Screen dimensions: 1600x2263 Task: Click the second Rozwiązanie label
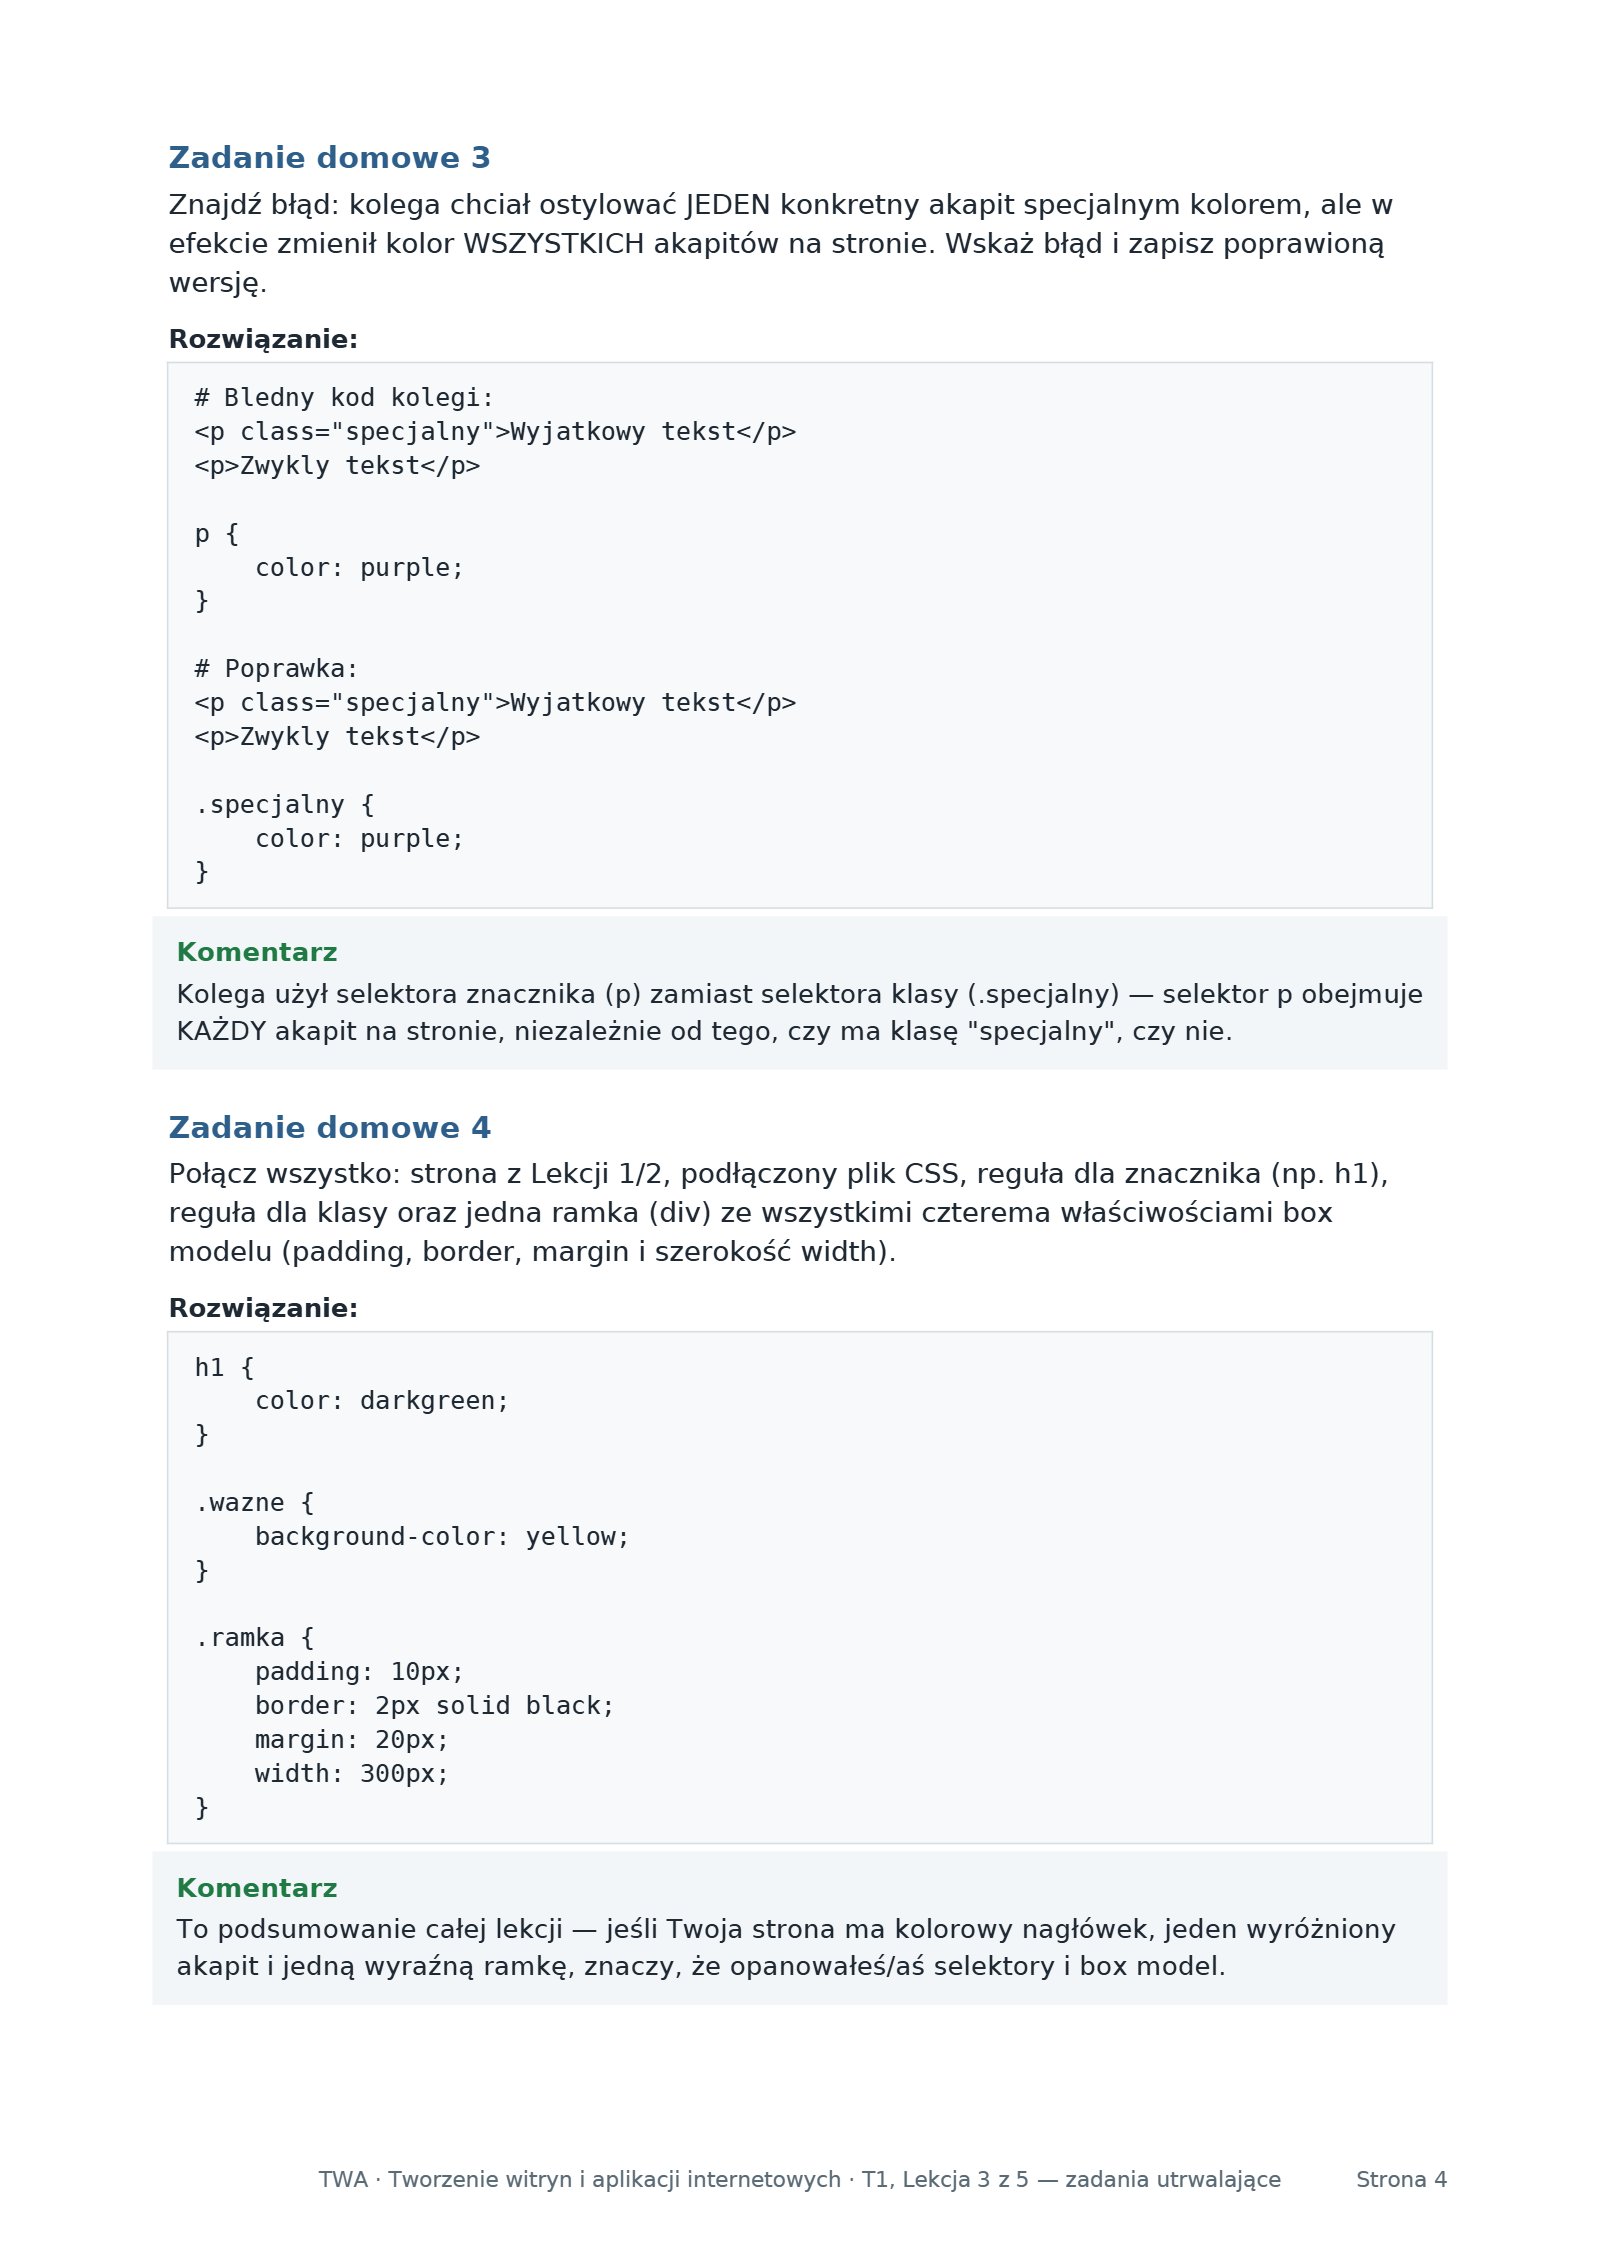(x=263, y=1308)
